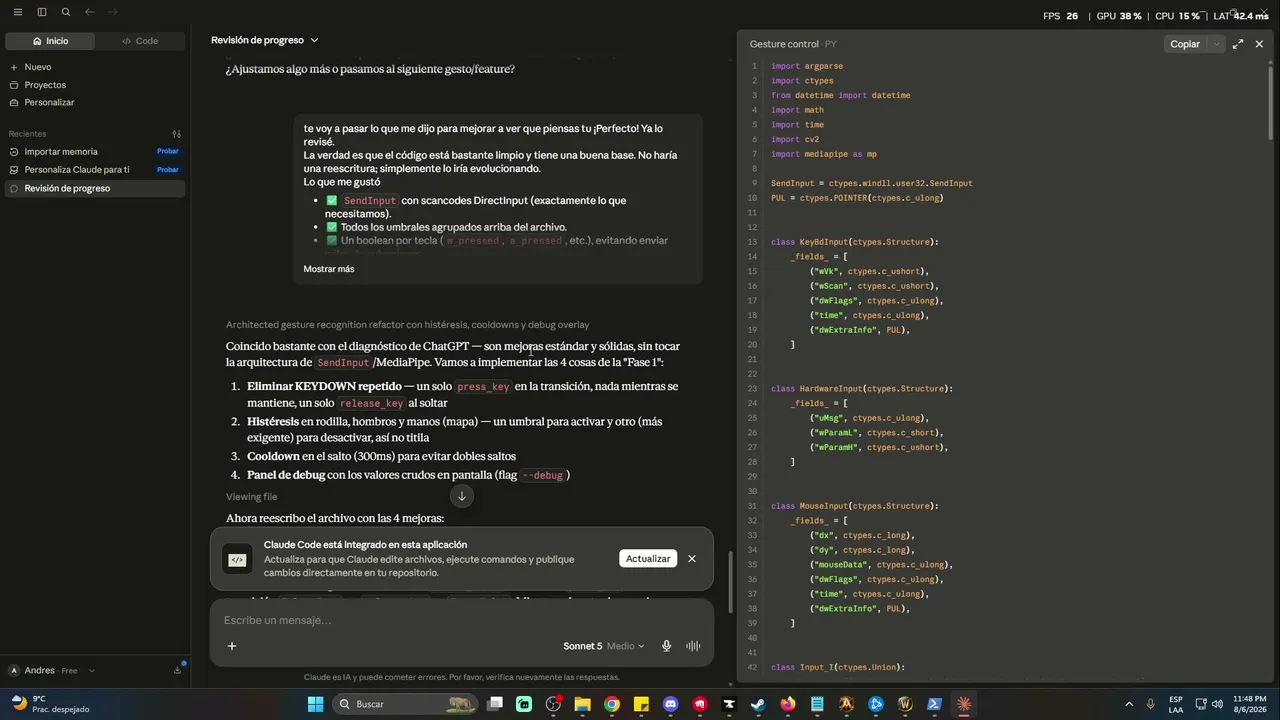Click the tray microphone icon
The image size is (1280, 720).
(1151, 704)
